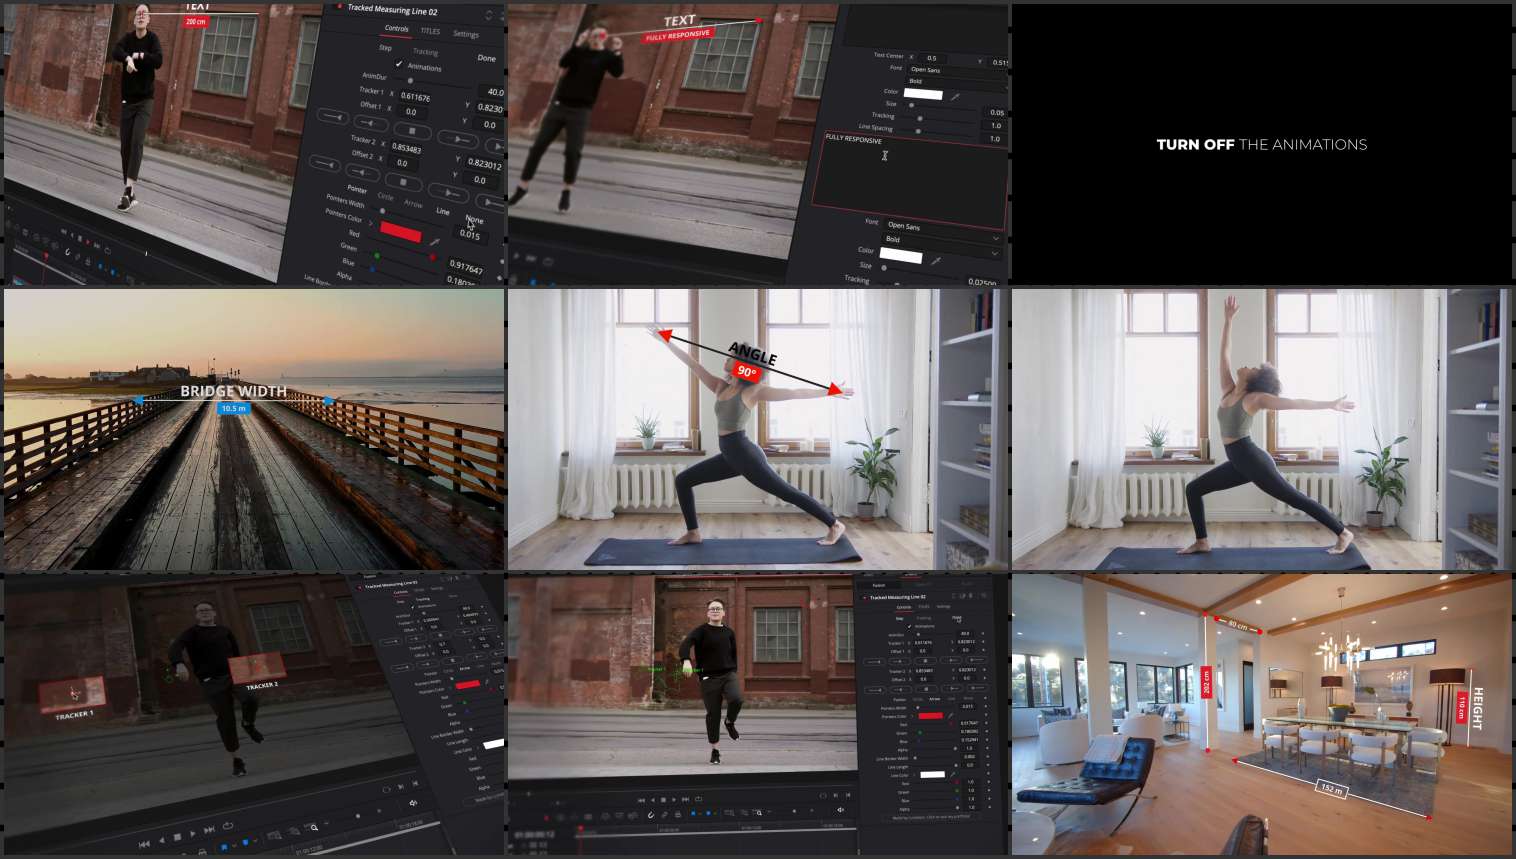Screen dimensions: 1516x859
Task: Click the play button in bottom-middle frame transport
Action: pos(674,799)
